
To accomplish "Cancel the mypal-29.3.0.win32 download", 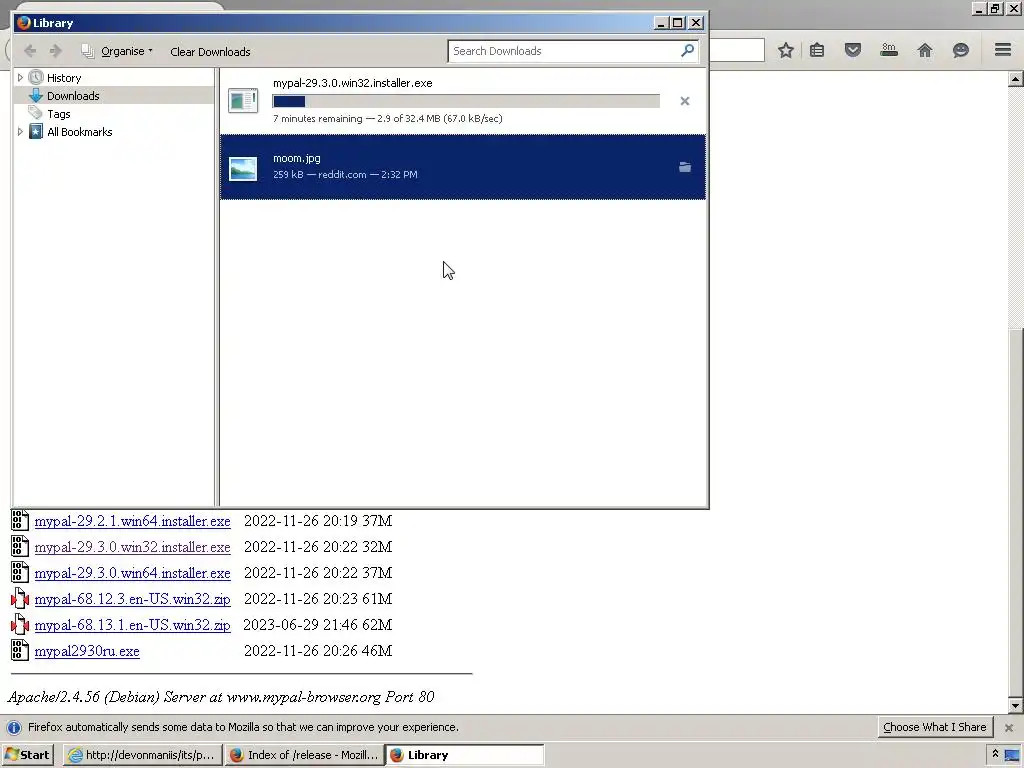I will coord(684,101).
